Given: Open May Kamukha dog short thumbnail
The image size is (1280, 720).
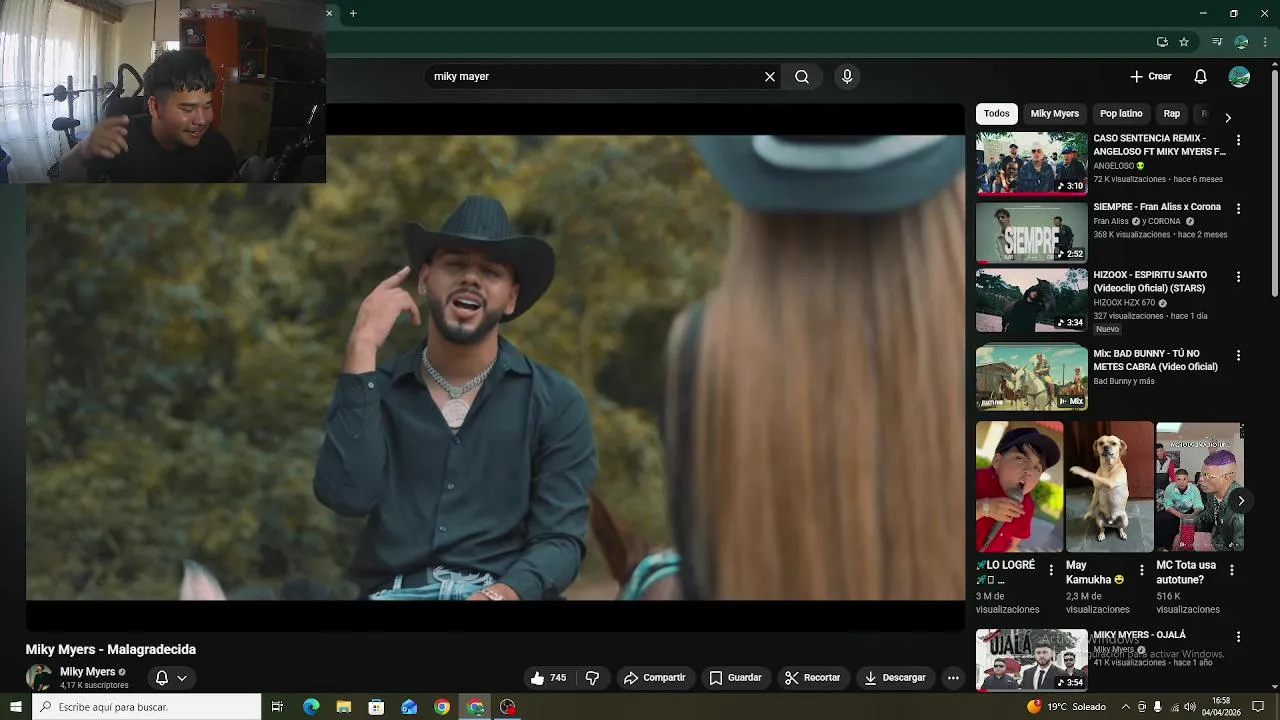Looking at the screenshot, I should click(x=1109, y=487).
